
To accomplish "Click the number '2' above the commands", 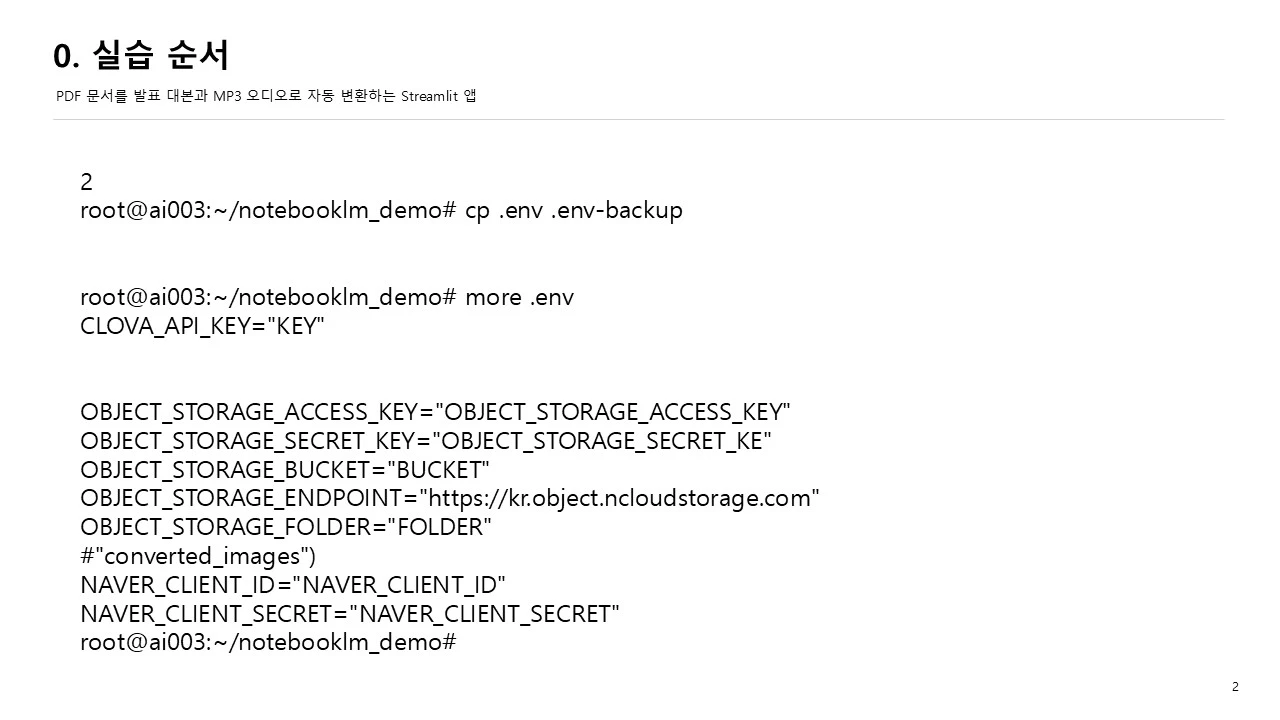I will click(x=86, y=182).
